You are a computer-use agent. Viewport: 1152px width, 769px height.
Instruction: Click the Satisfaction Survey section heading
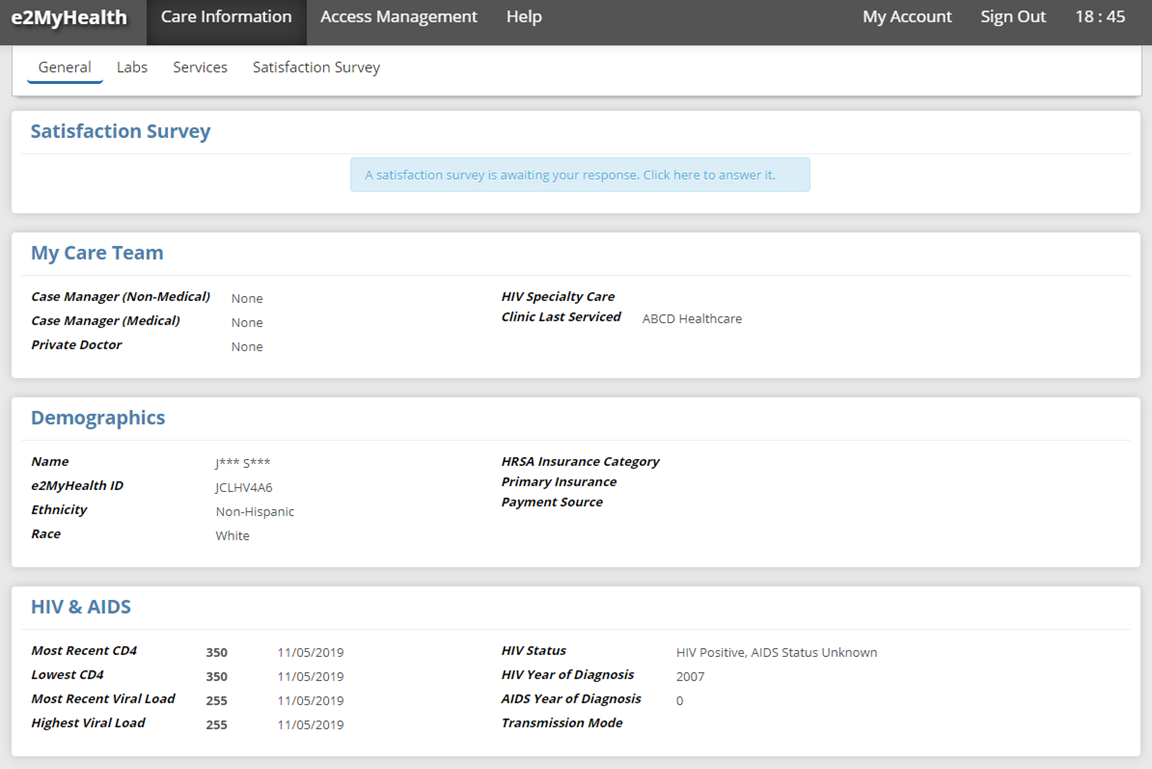(120, 132)
